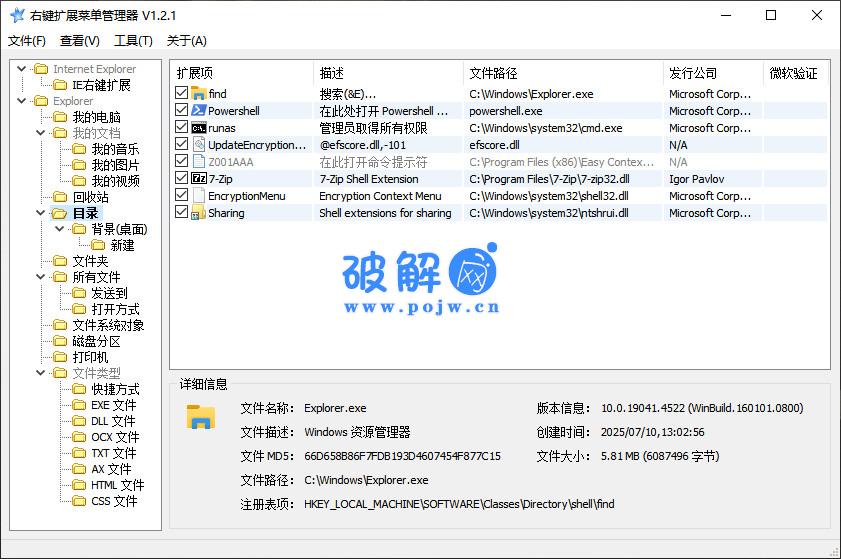Click the MD5 value 66D658B86F7FDB193D4607454F877C15

pos(402,456)
